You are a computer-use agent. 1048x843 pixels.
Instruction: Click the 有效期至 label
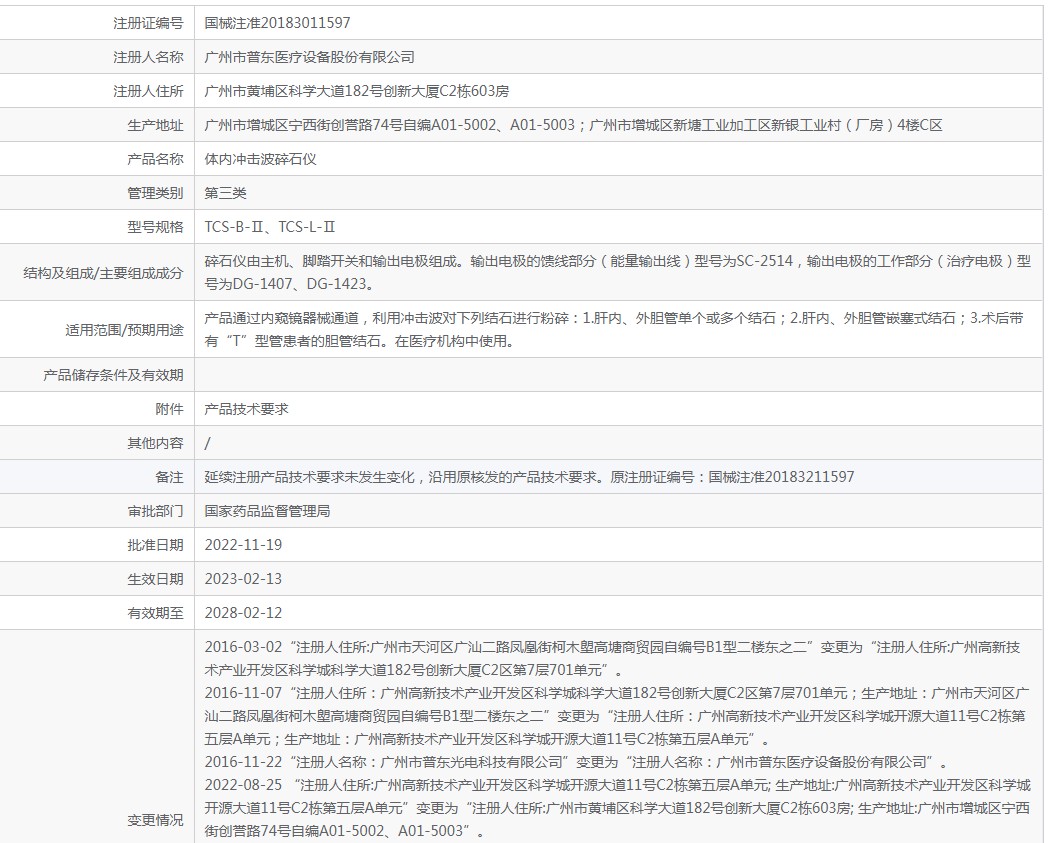point(155,614)
